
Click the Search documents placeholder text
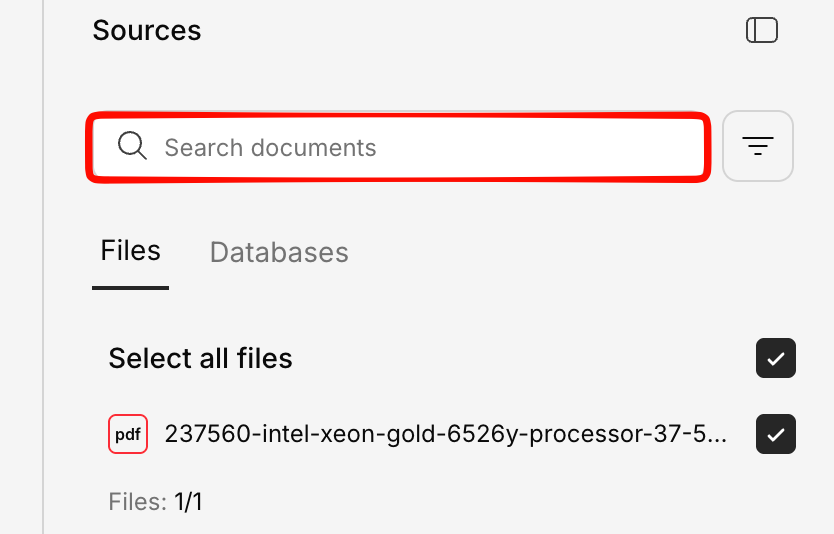click(270, 148)
